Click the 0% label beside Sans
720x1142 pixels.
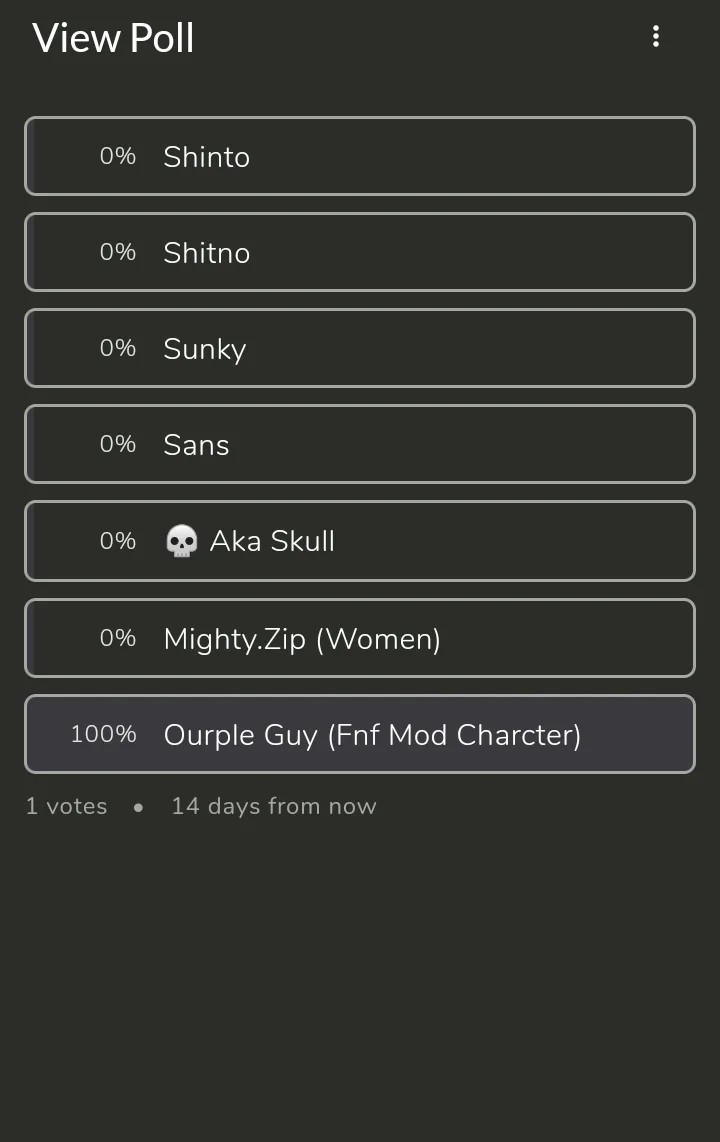click(117, 444)
